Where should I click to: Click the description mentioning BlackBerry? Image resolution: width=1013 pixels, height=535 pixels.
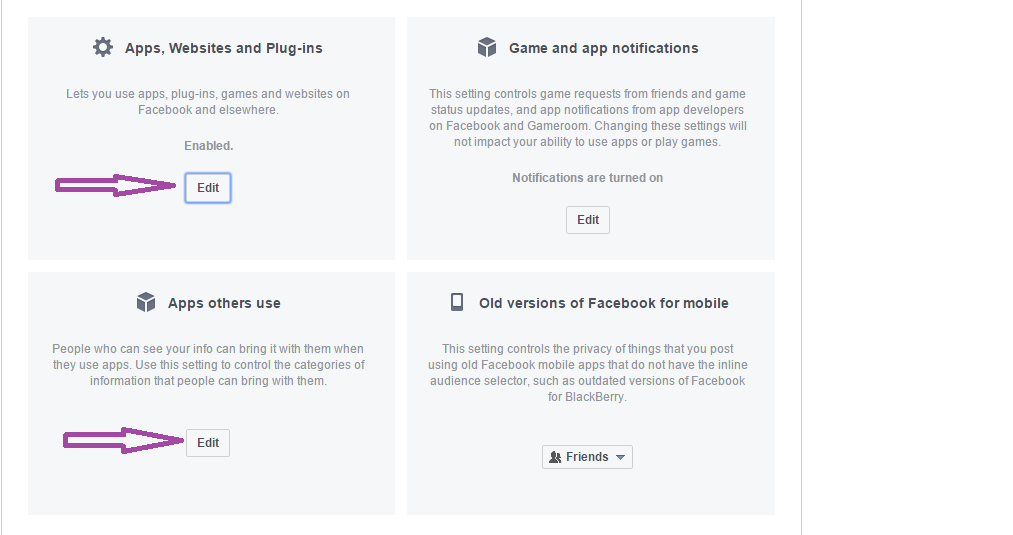click(588, 373)
